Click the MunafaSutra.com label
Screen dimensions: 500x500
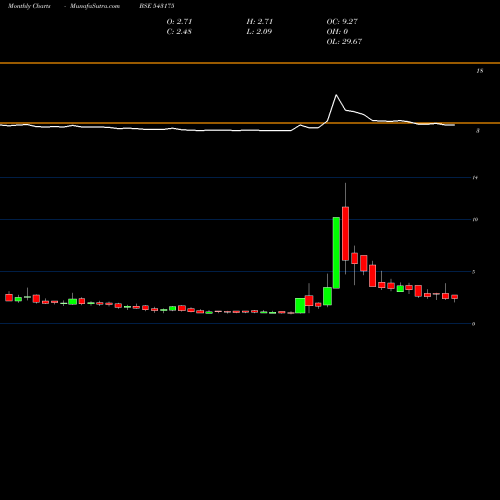click(x=95, y=6)
